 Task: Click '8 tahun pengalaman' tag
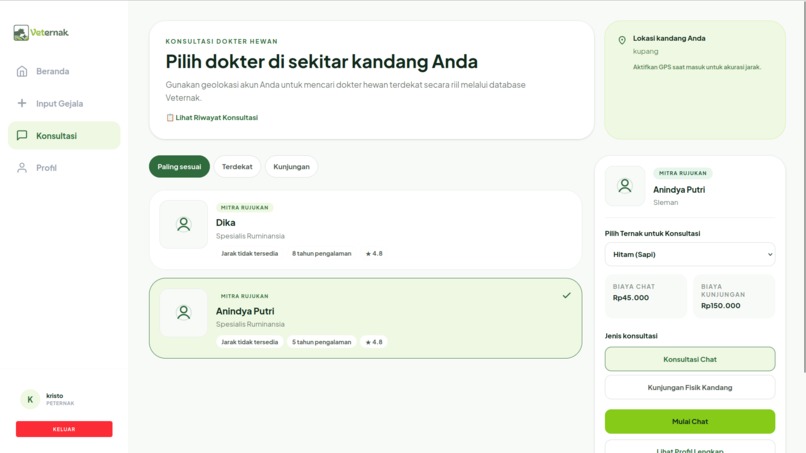click(x=322, y=253)
